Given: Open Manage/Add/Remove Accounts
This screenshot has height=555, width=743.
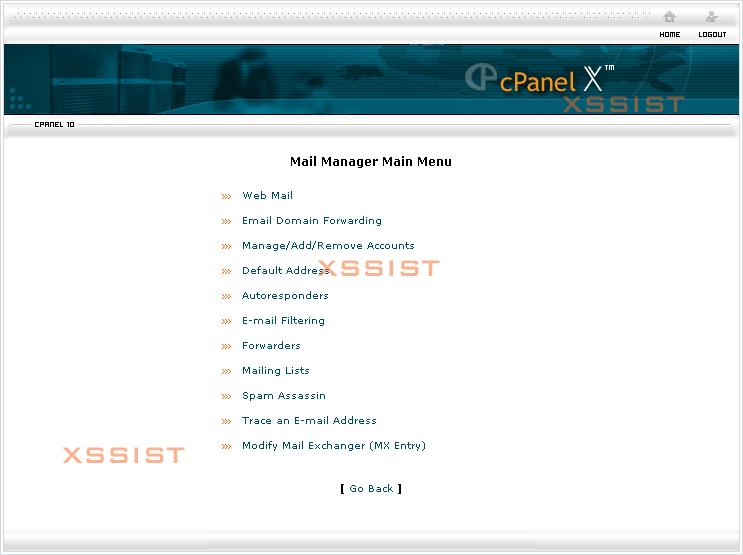Looking at the screenshot, I should [x=328, y=246].
